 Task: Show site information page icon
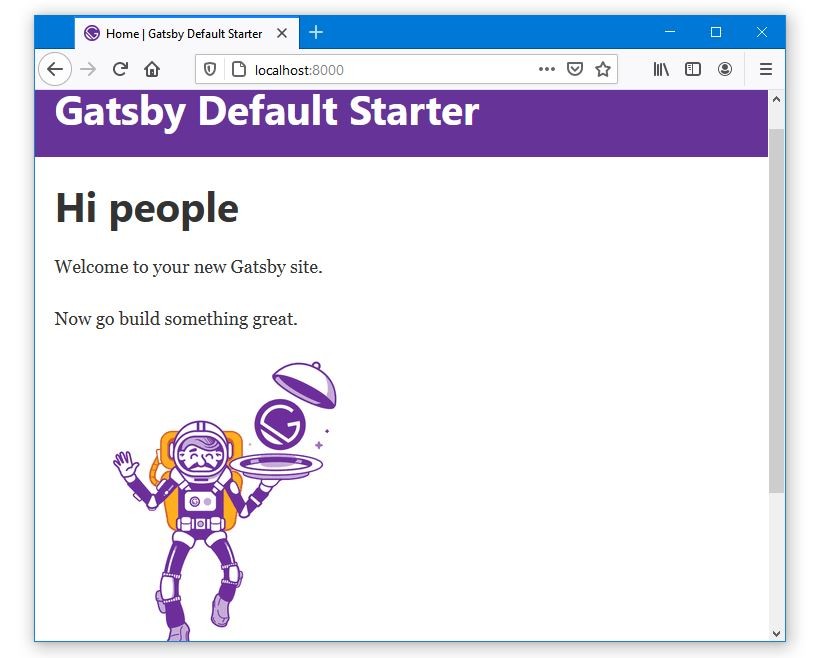pyautogui.click(x=238, y=69)
